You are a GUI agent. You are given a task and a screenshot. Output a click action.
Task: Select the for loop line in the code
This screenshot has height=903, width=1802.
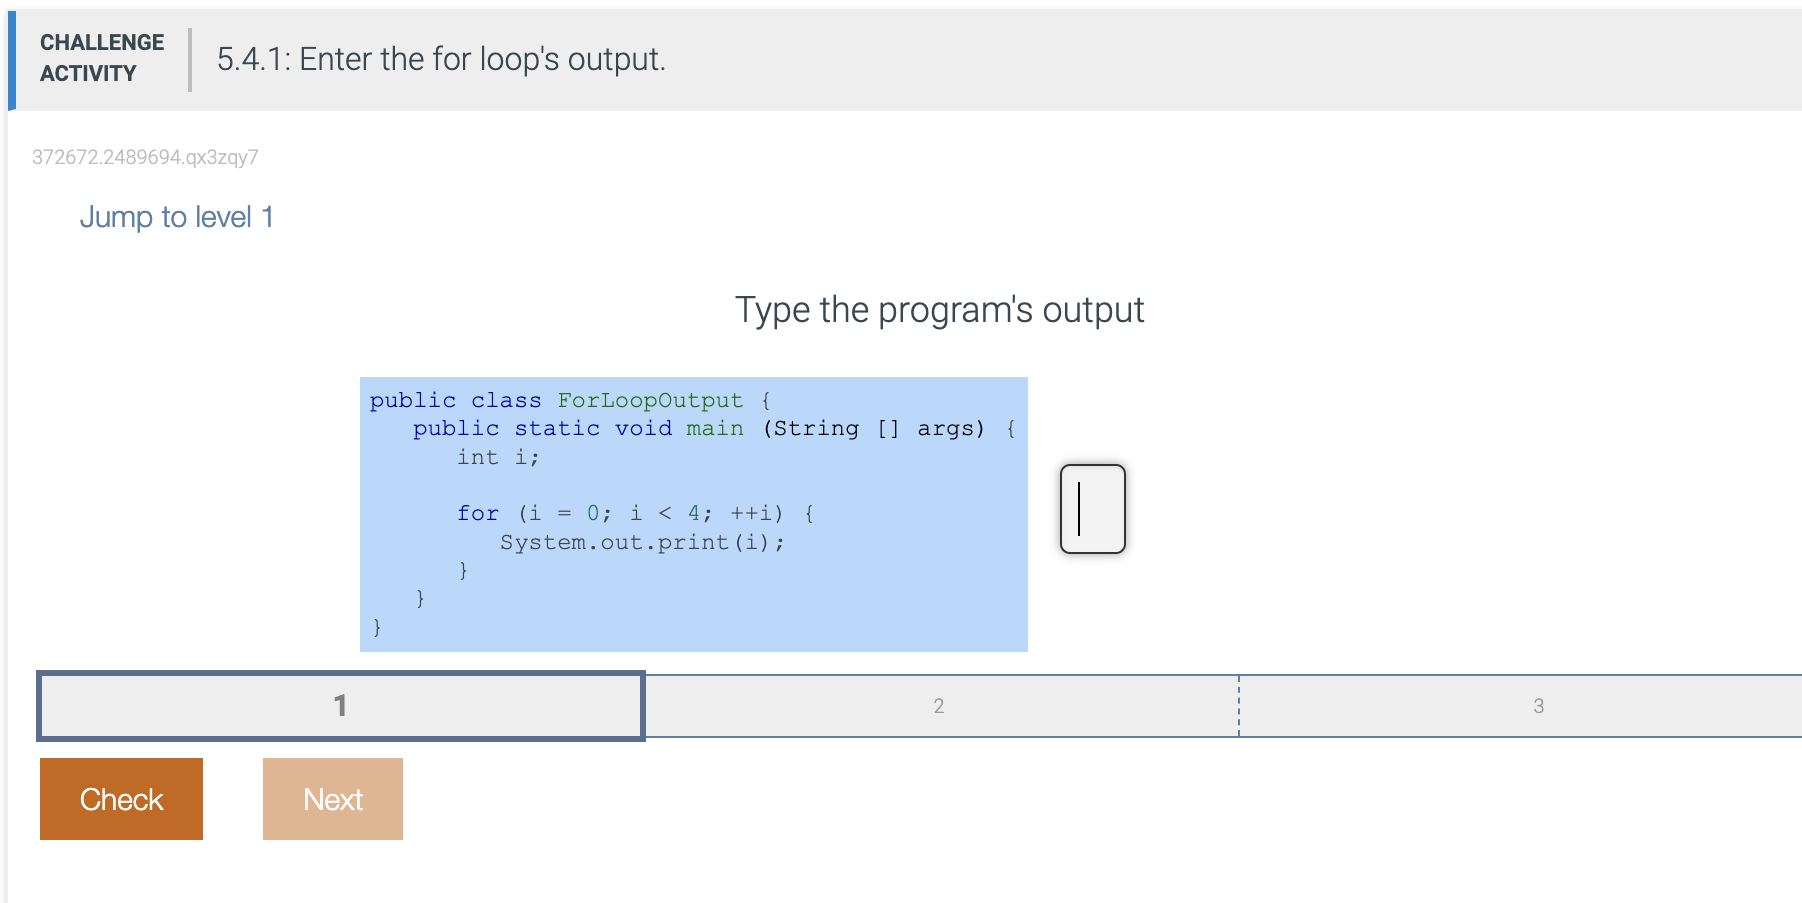click(634, 513)
